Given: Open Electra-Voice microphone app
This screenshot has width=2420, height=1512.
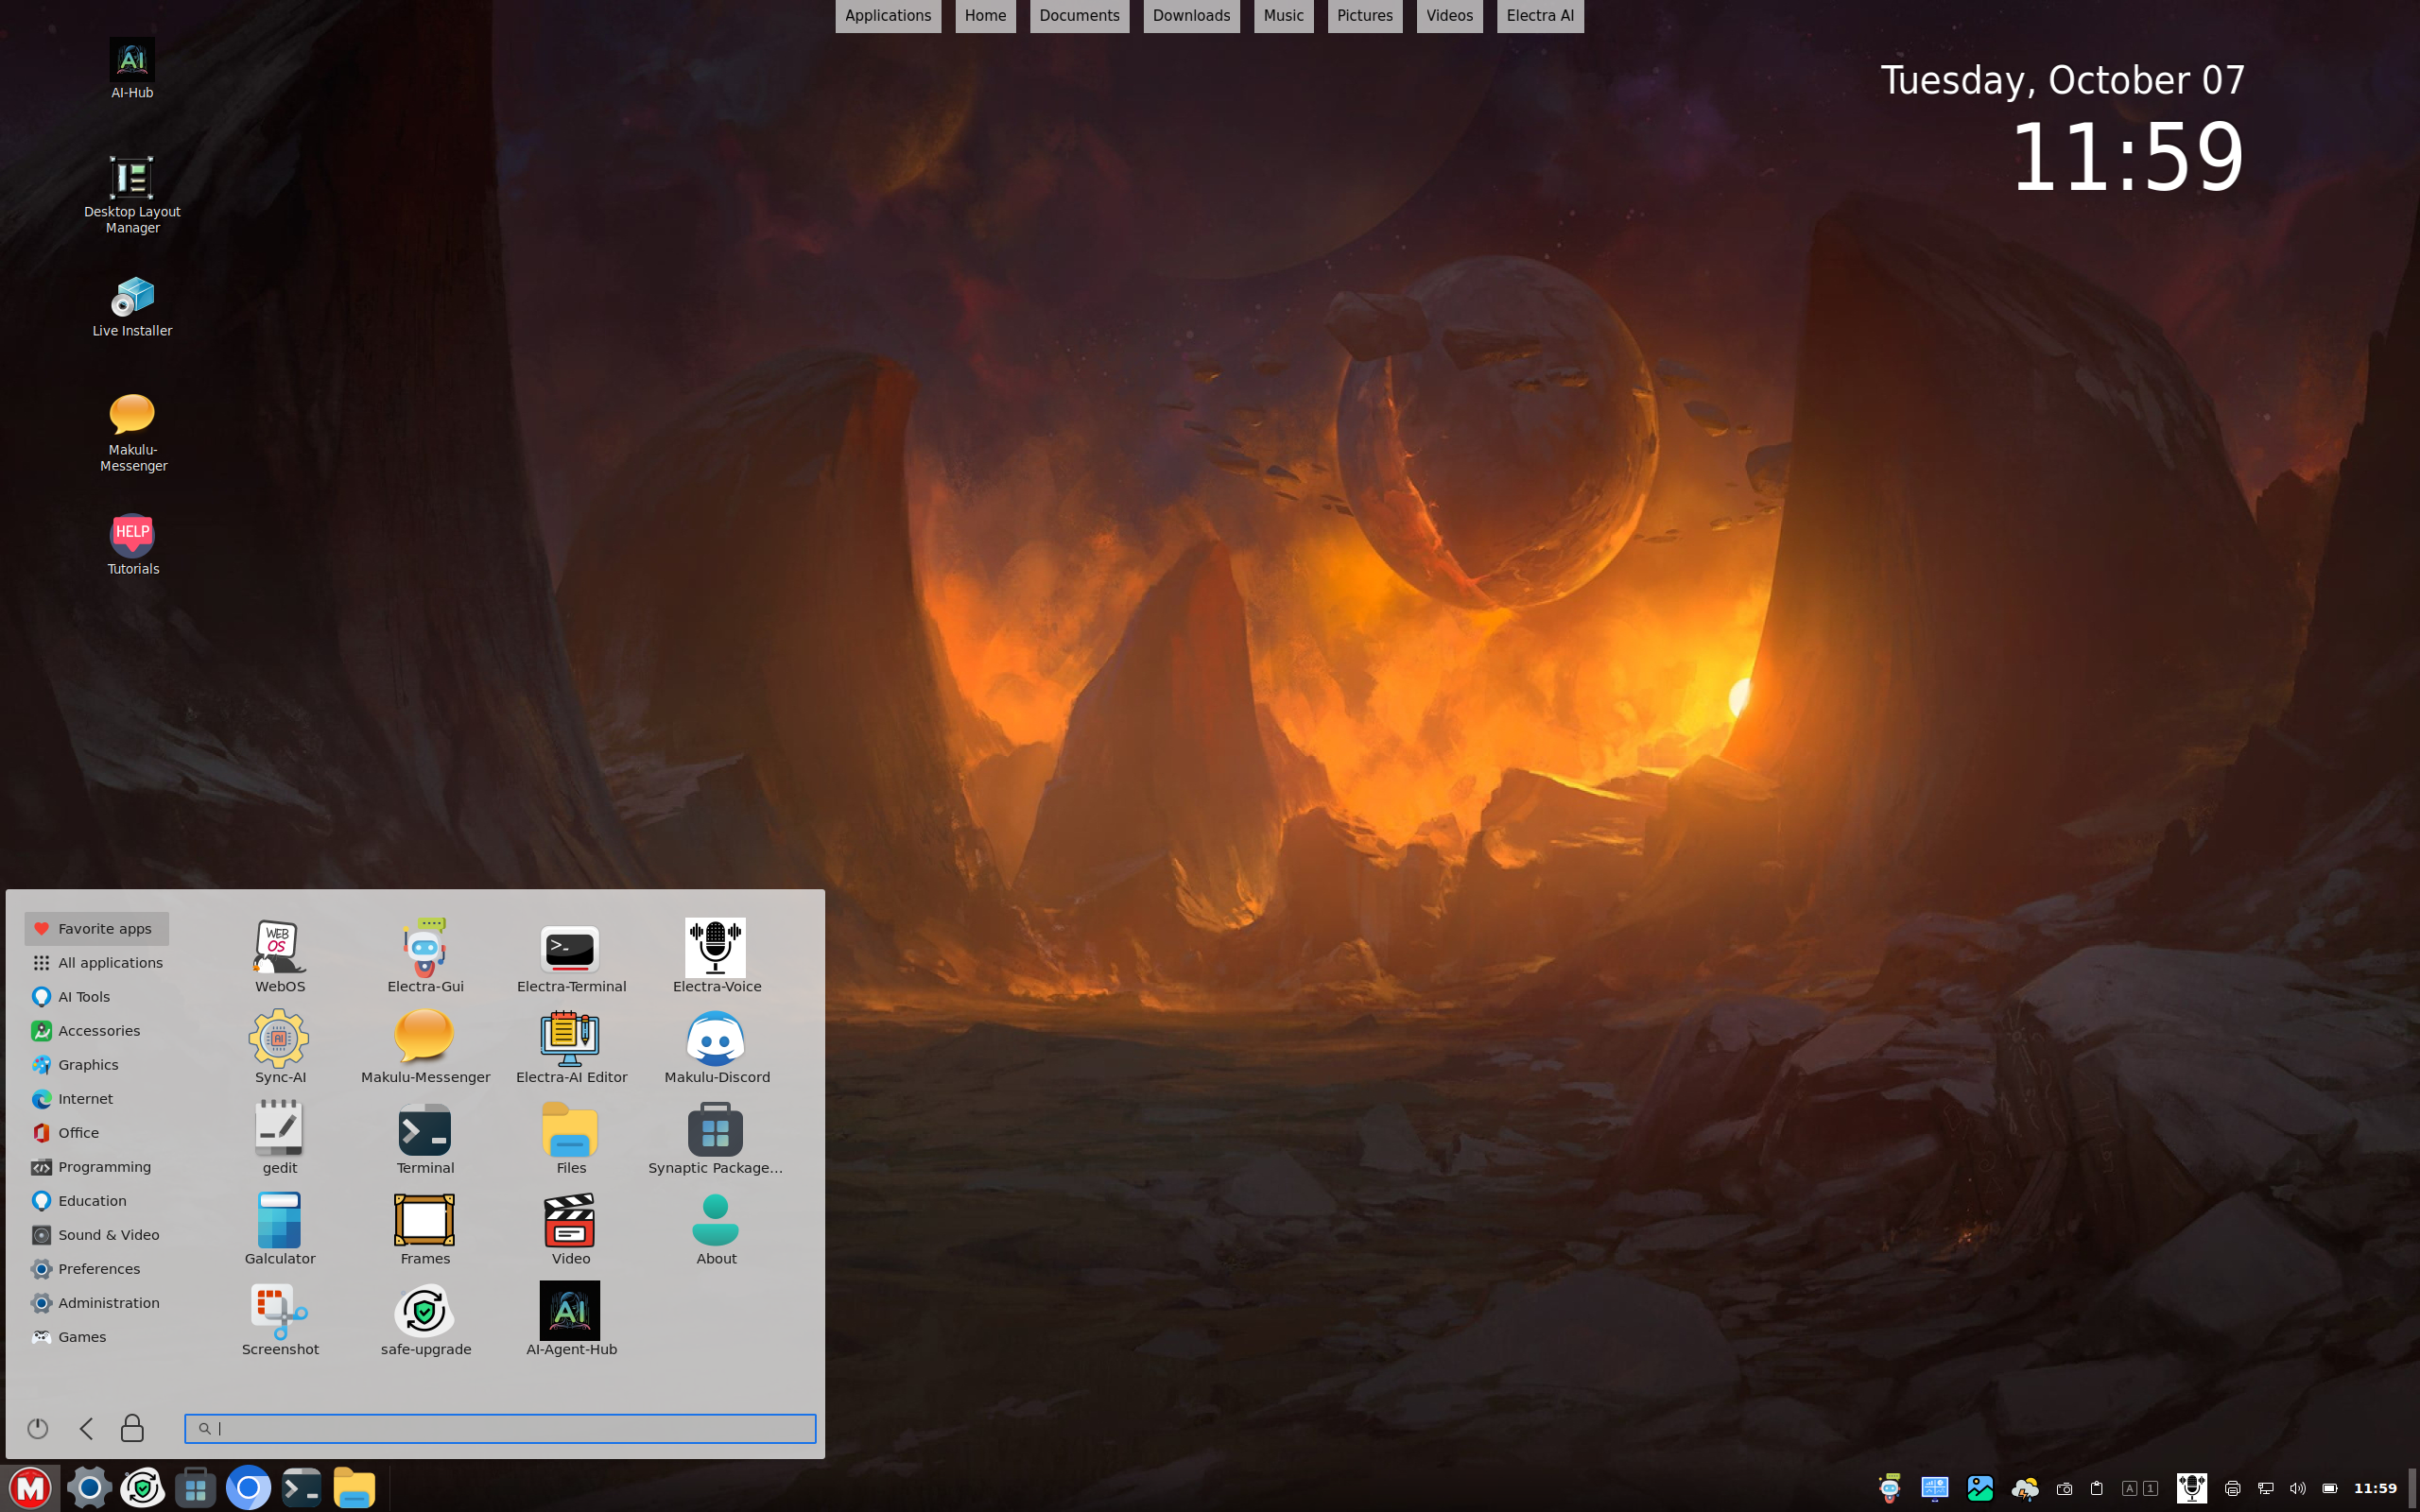Looking at the screenshot, I should click(x=716, y=956).
